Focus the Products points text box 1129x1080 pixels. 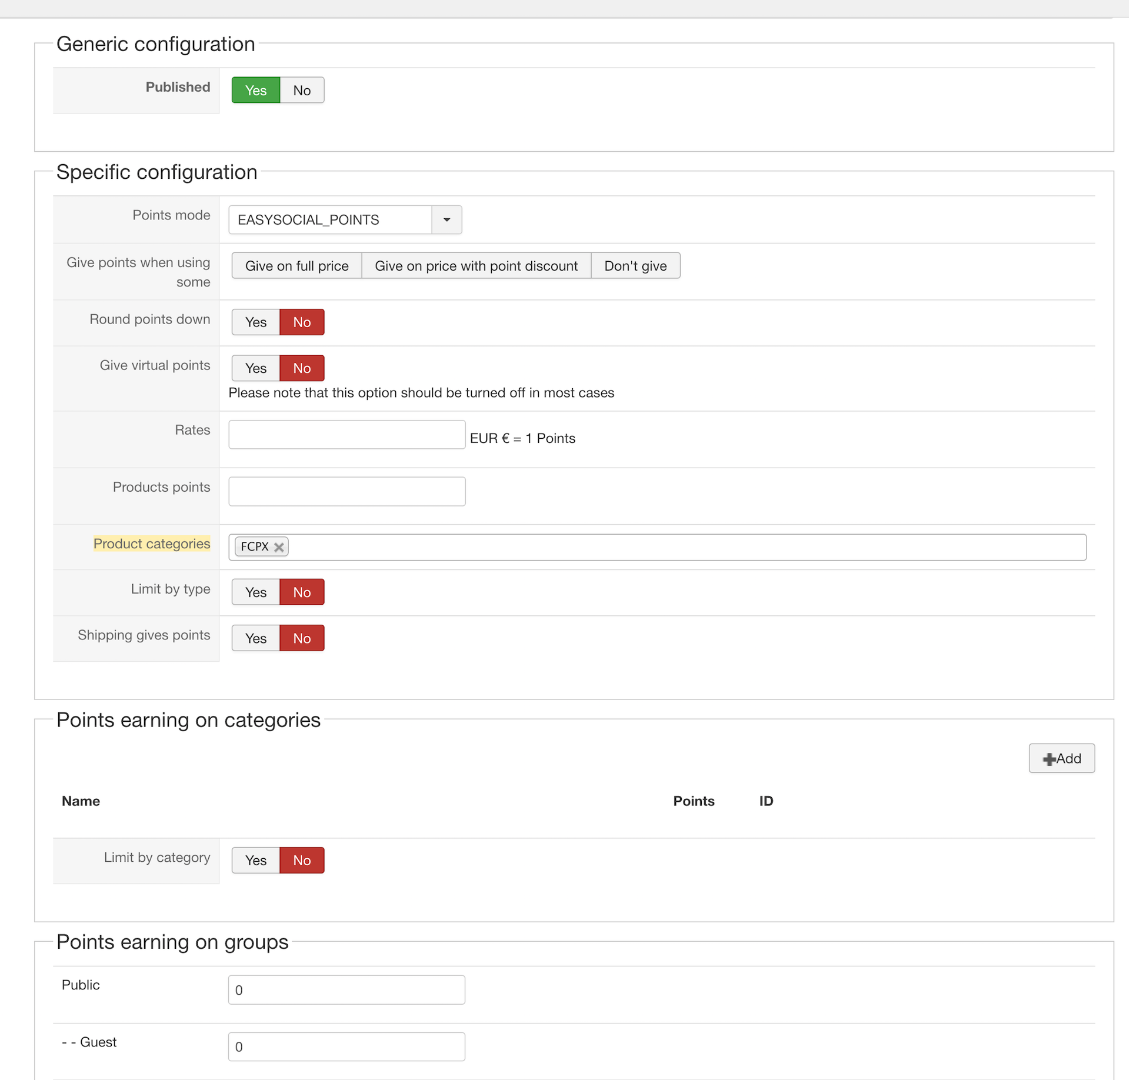pos(347,492)
